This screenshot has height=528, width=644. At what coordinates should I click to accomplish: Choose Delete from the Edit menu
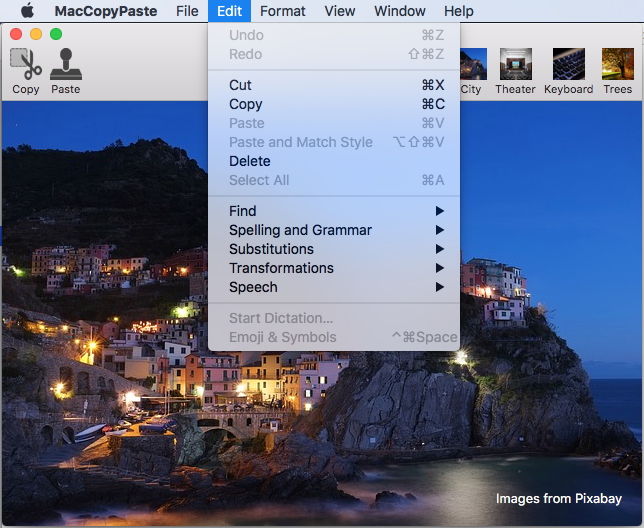point(334,161)
